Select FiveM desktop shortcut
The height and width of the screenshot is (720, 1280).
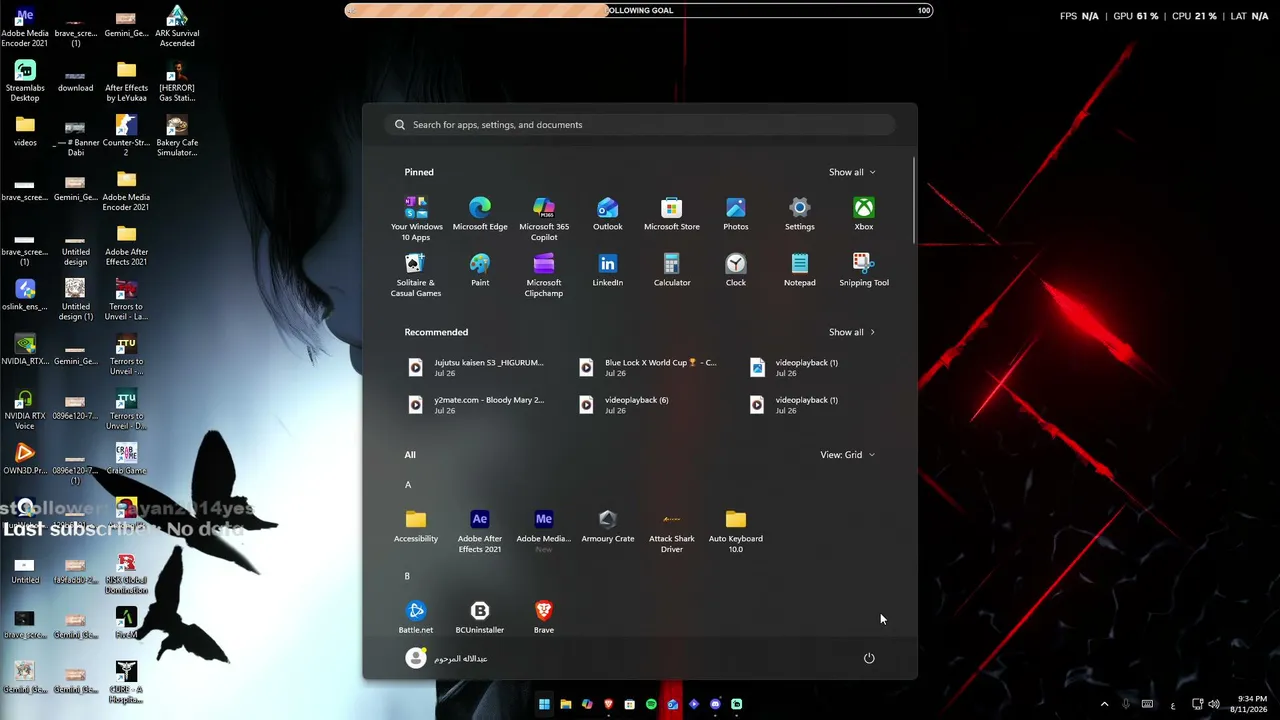(126, 622)
